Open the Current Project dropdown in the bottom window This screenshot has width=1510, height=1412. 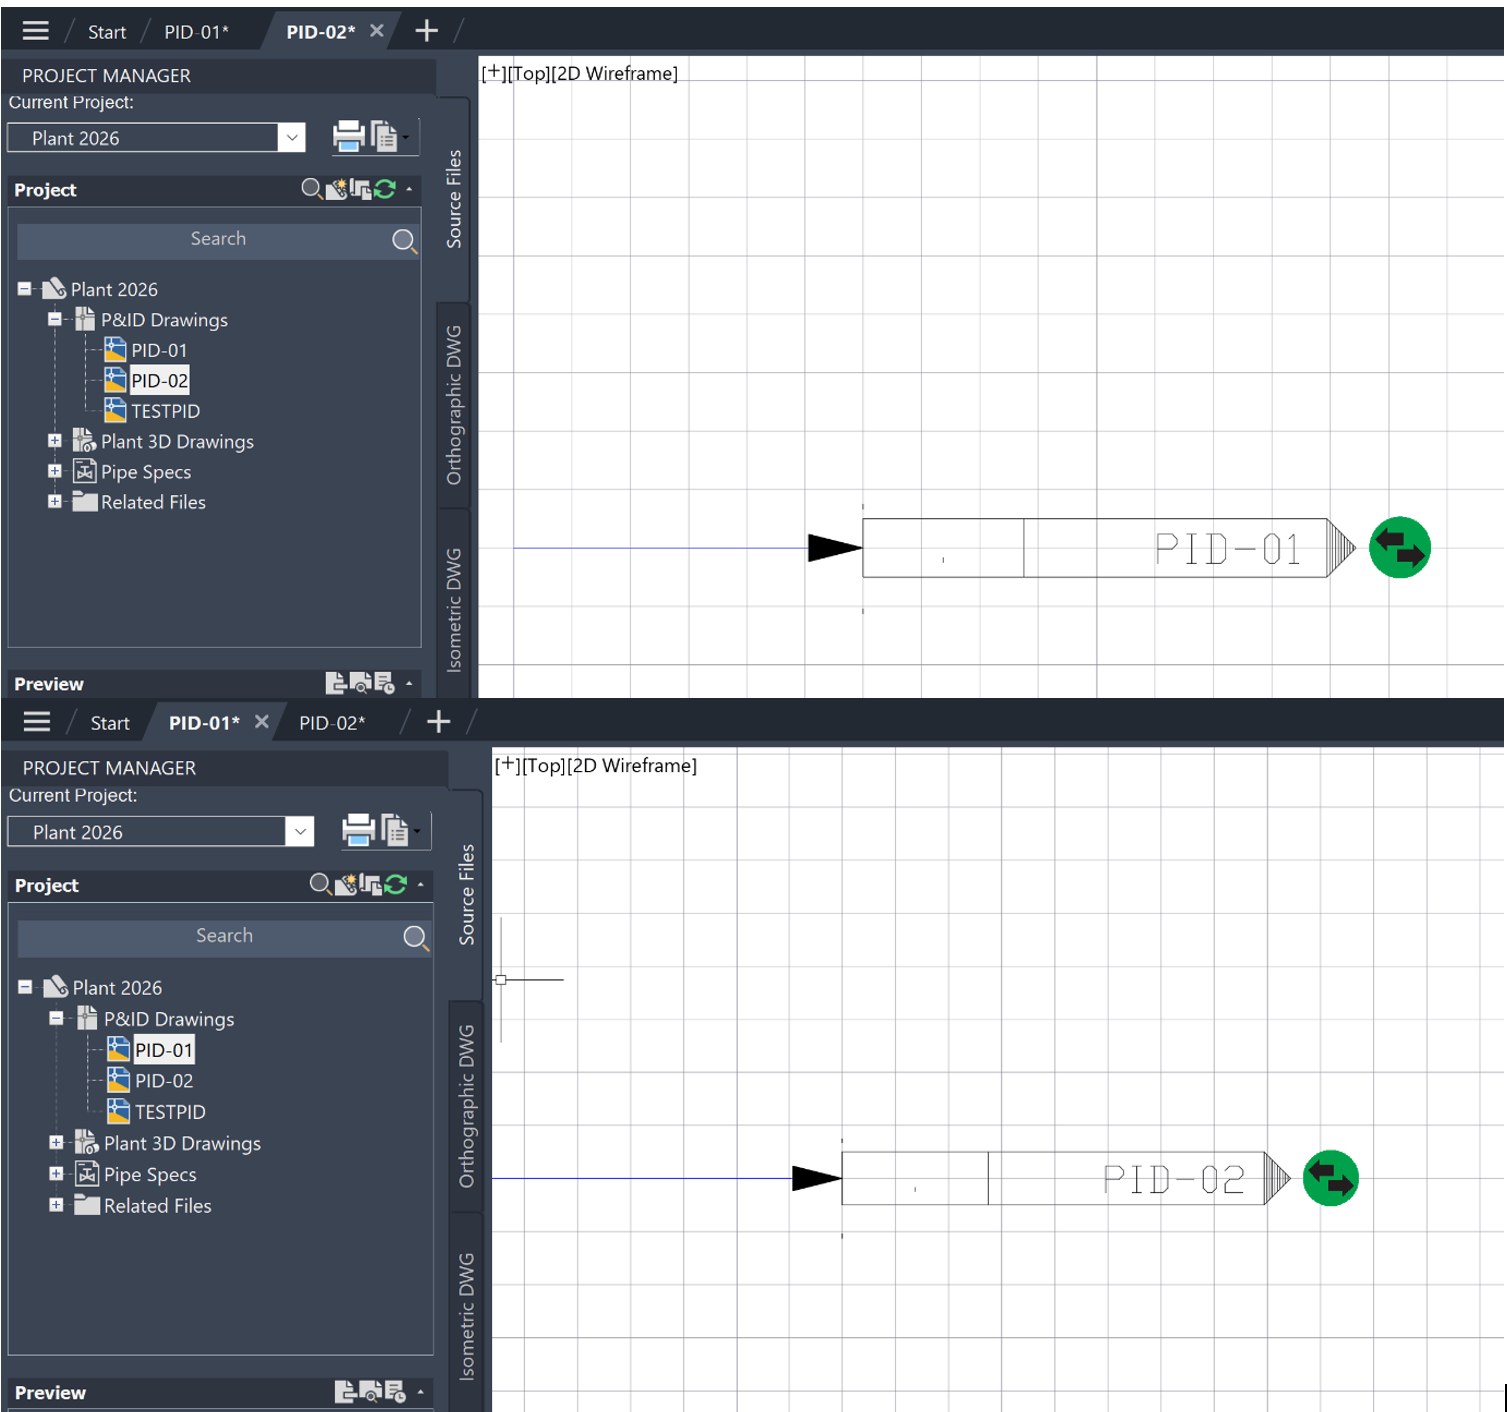tap(300, 832)
